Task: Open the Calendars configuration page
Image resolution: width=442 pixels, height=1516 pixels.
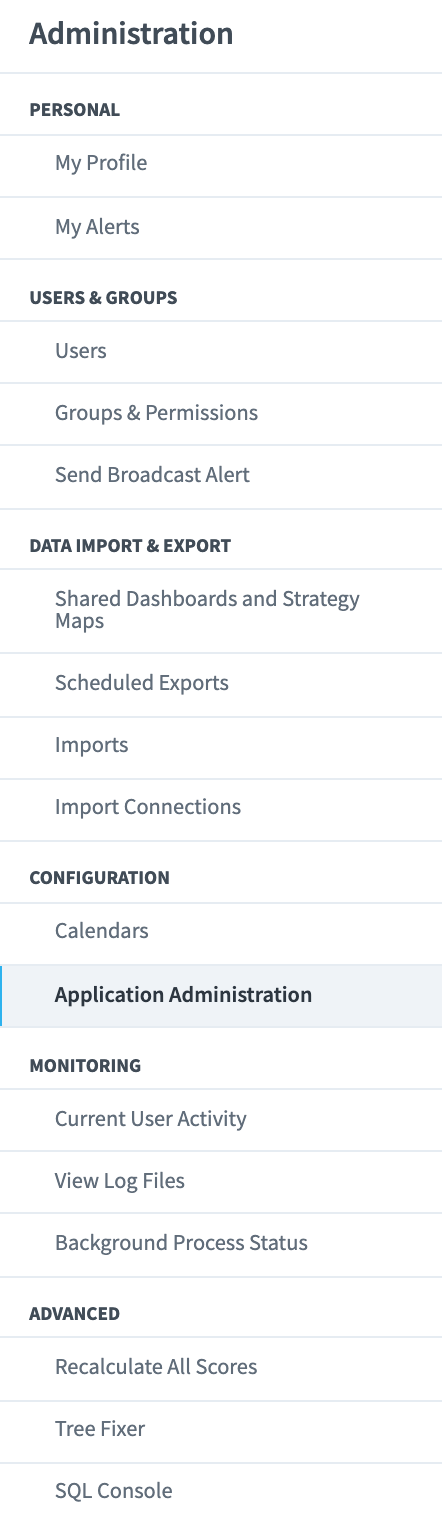Action: tap(221, 931)
